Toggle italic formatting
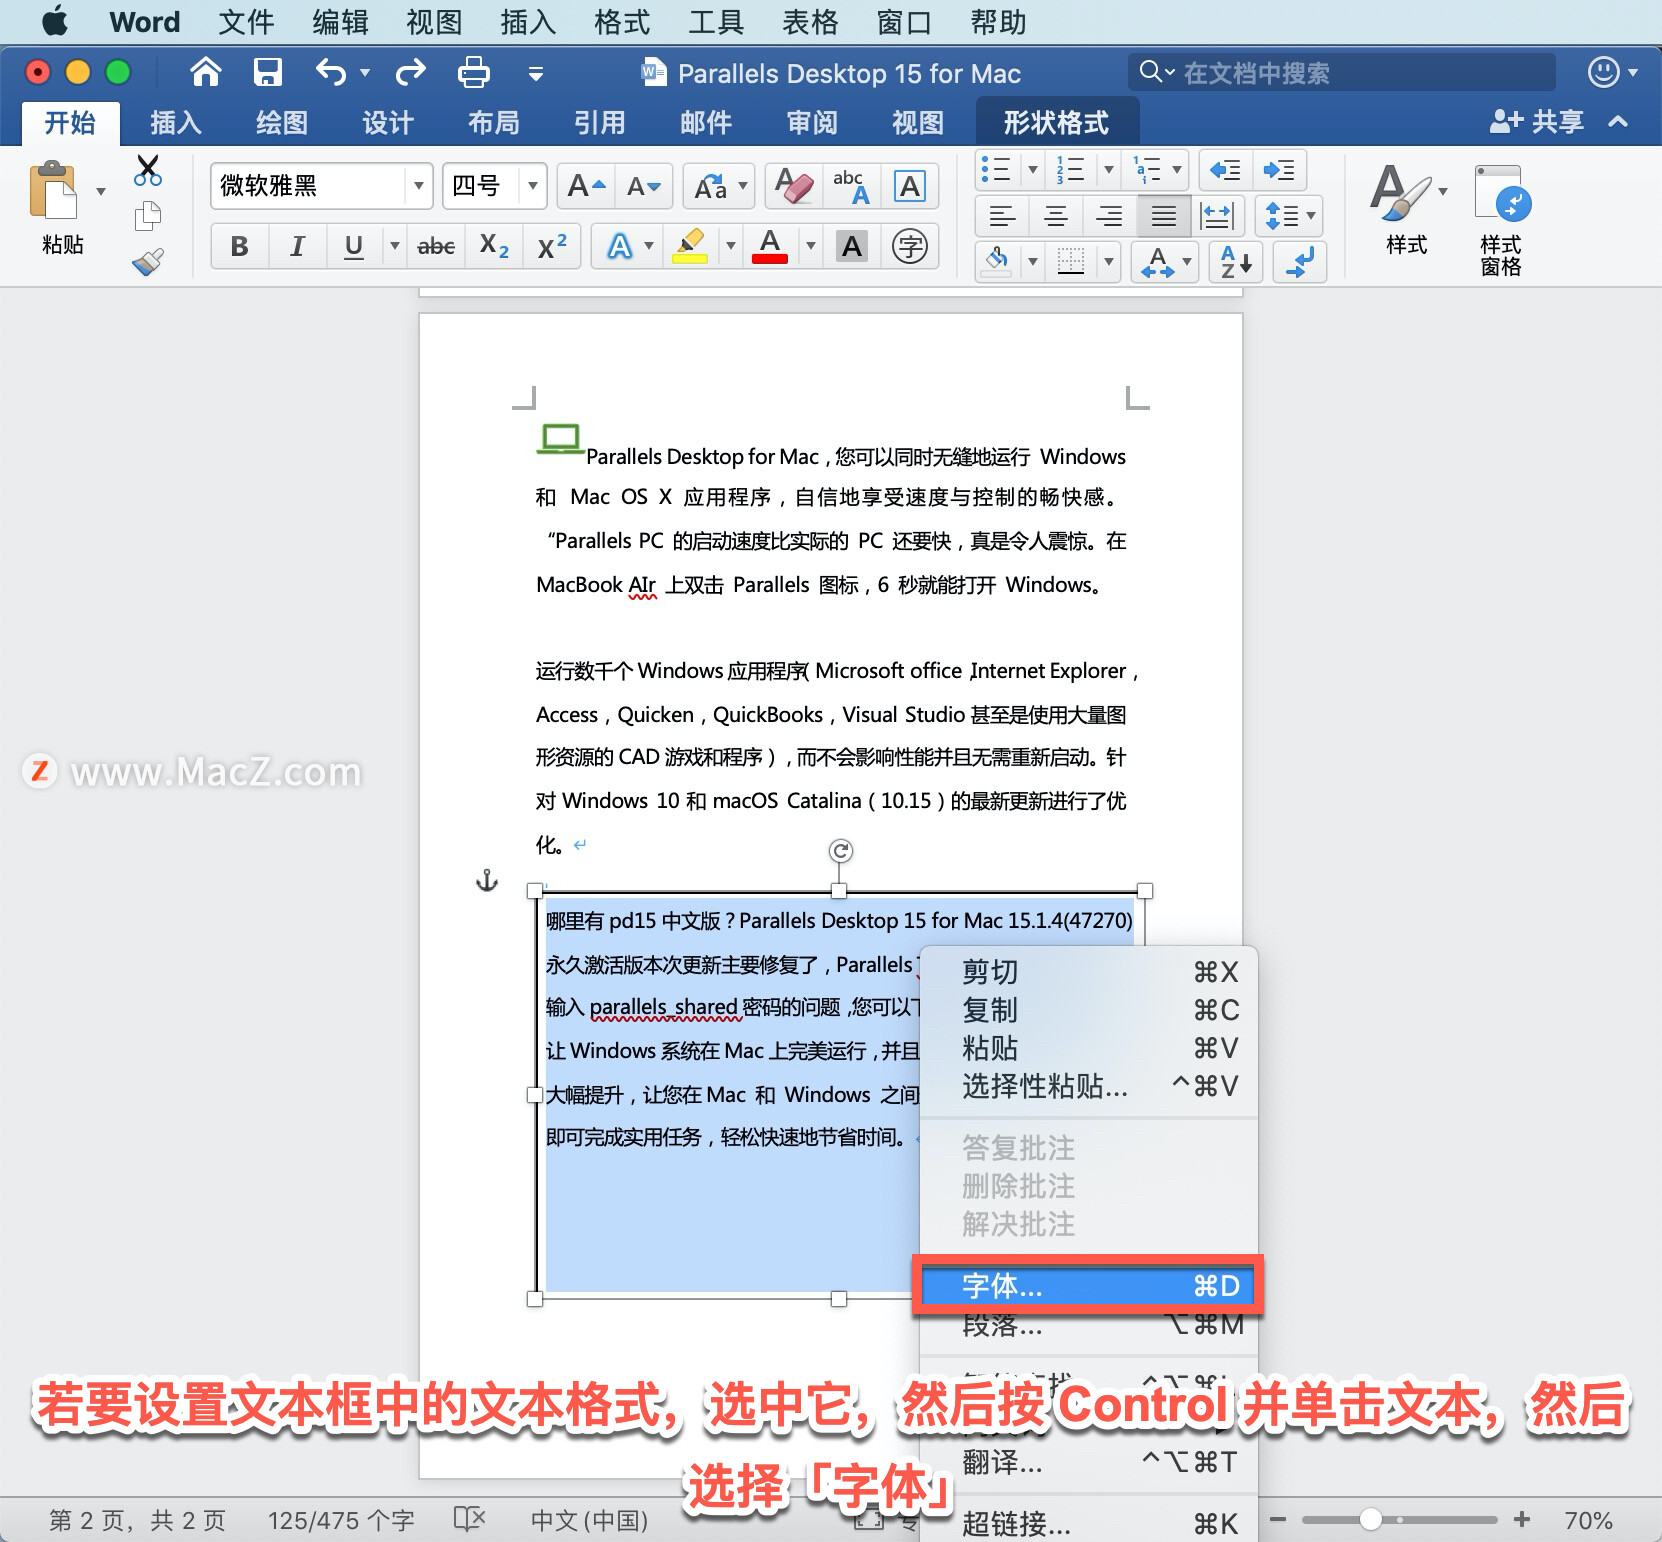Viewport: 1662px width, 1542px height. [x=297, y=246]
